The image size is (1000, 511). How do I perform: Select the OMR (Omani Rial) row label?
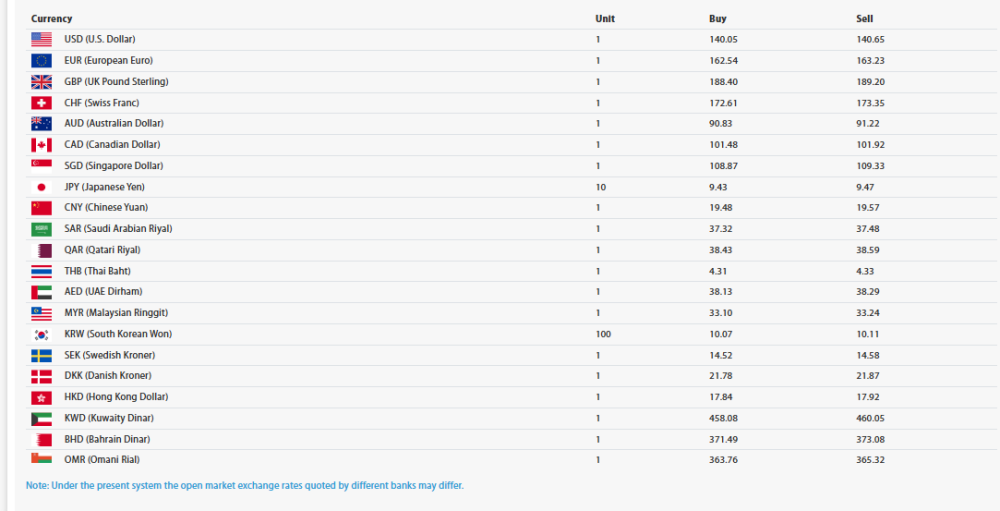pyautogui.click(x=102, y=460)
